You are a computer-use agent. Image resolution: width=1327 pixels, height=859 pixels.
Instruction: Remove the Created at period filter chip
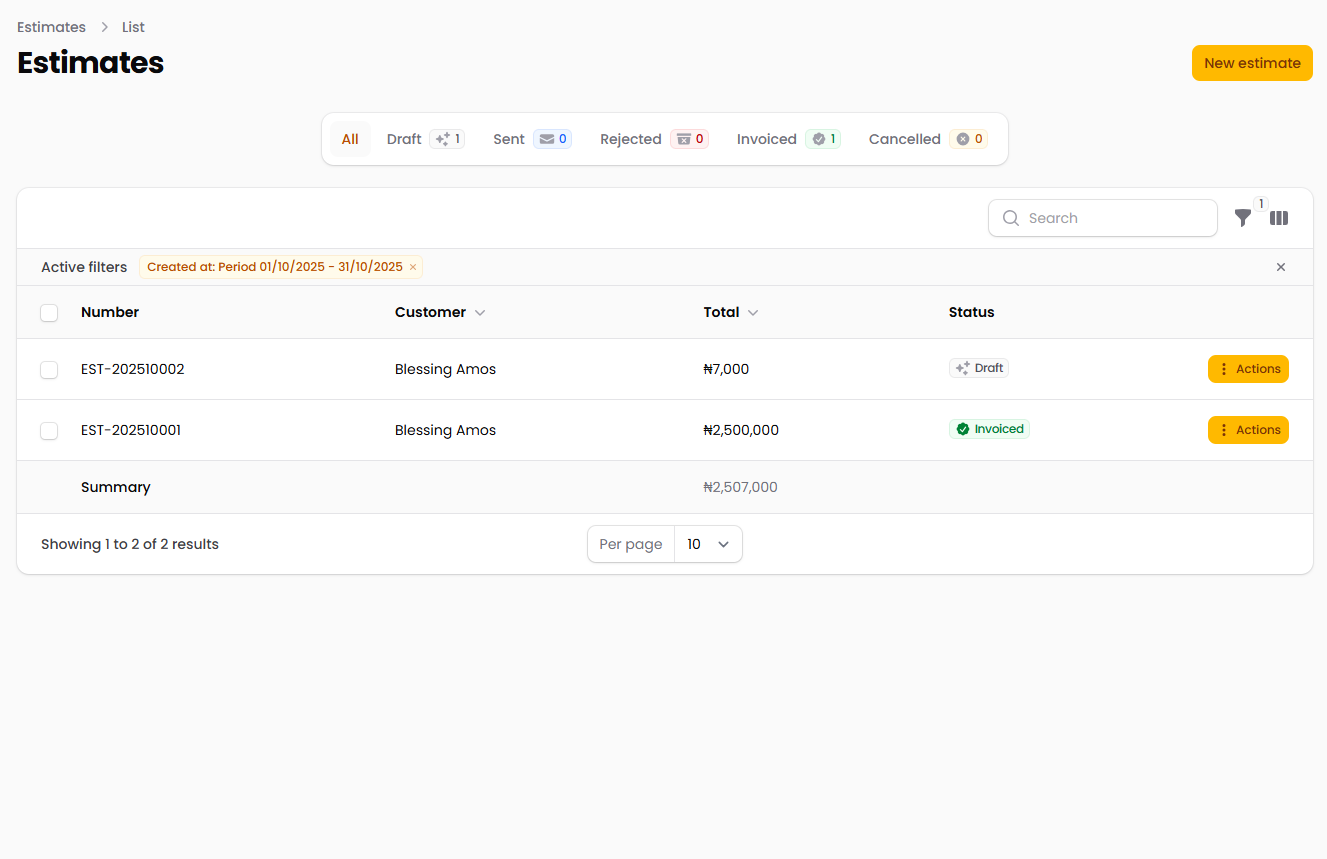[412, 267]
